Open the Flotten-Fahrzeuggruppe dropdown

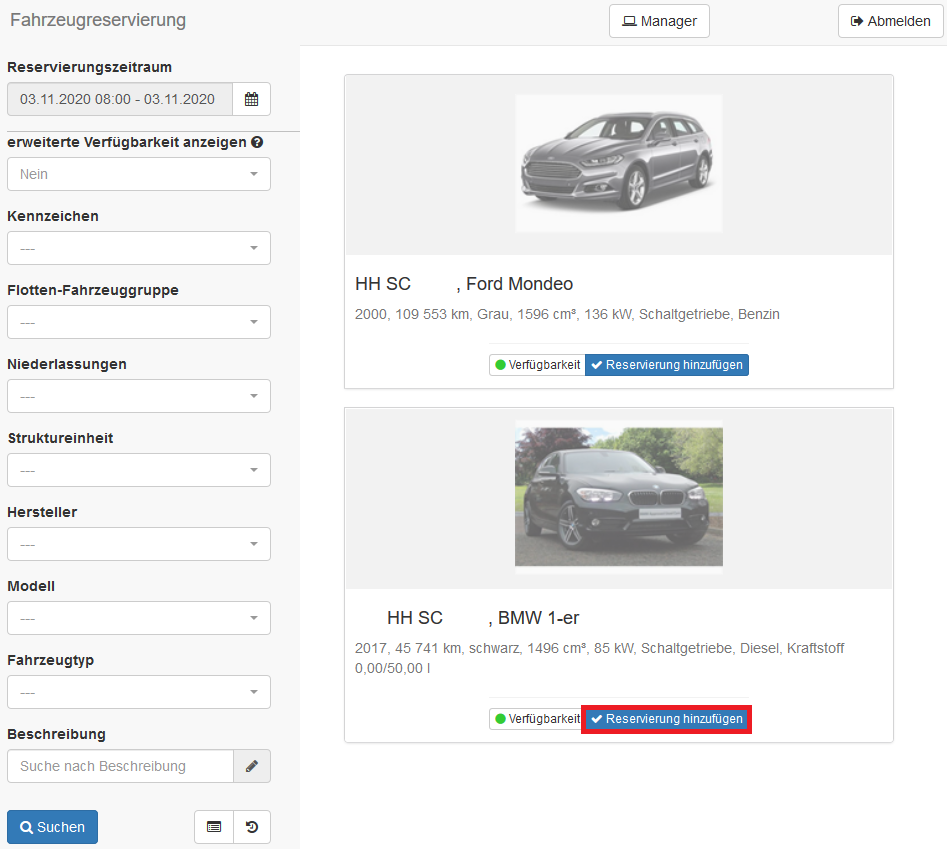click(x=138, y=322)
